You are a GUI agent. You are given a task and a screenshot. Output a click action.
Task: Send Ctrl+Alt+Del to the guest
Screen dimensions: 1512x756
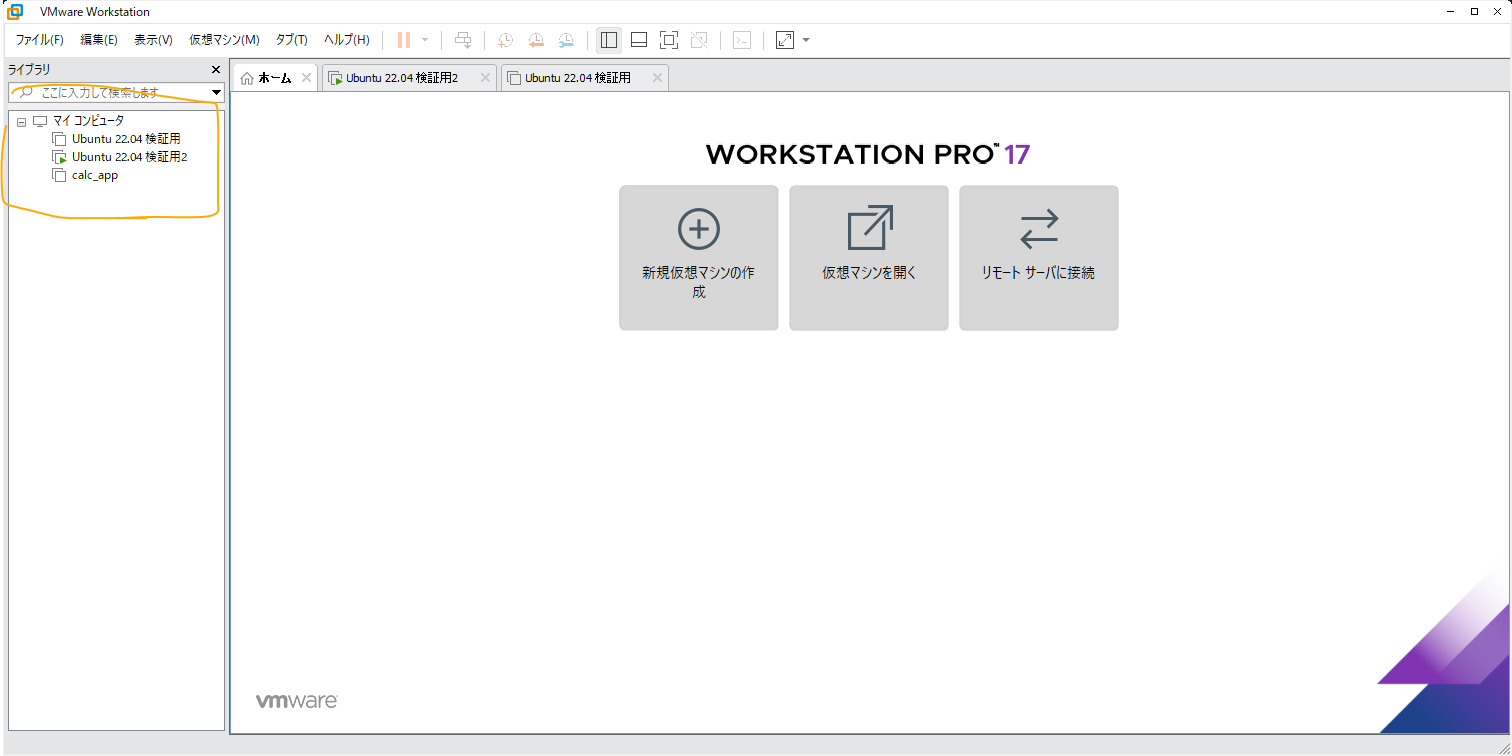(x=463, y=40)
